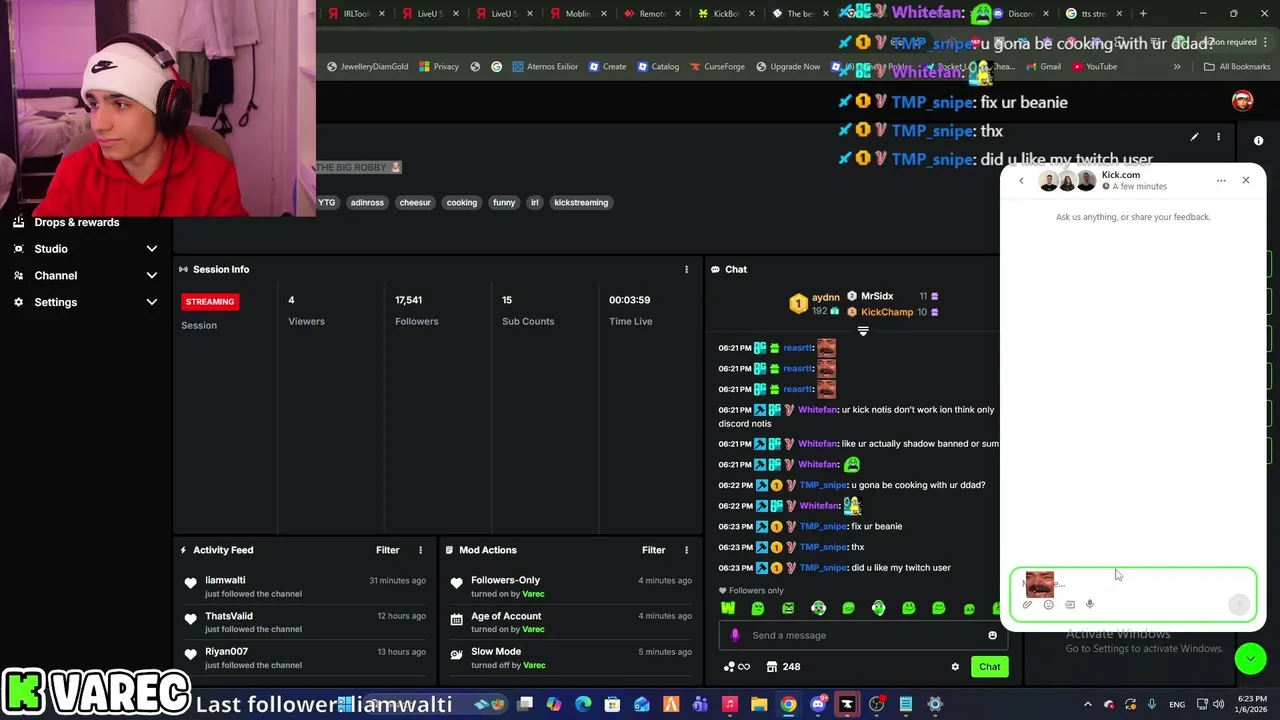
Task: Open Google Chrome in the taskbar
Action: coord(789,704)
